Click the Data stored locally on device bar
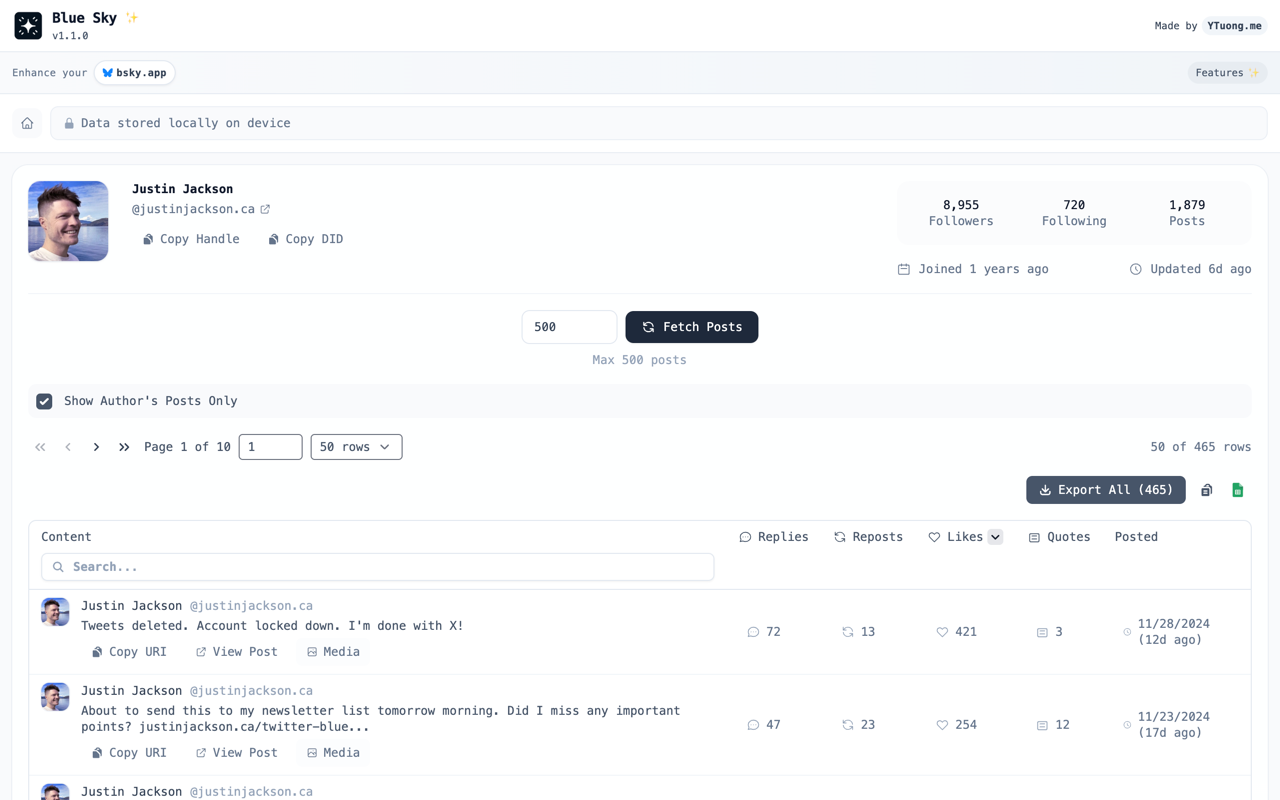The image size is (1280, 800). (659, 123)
